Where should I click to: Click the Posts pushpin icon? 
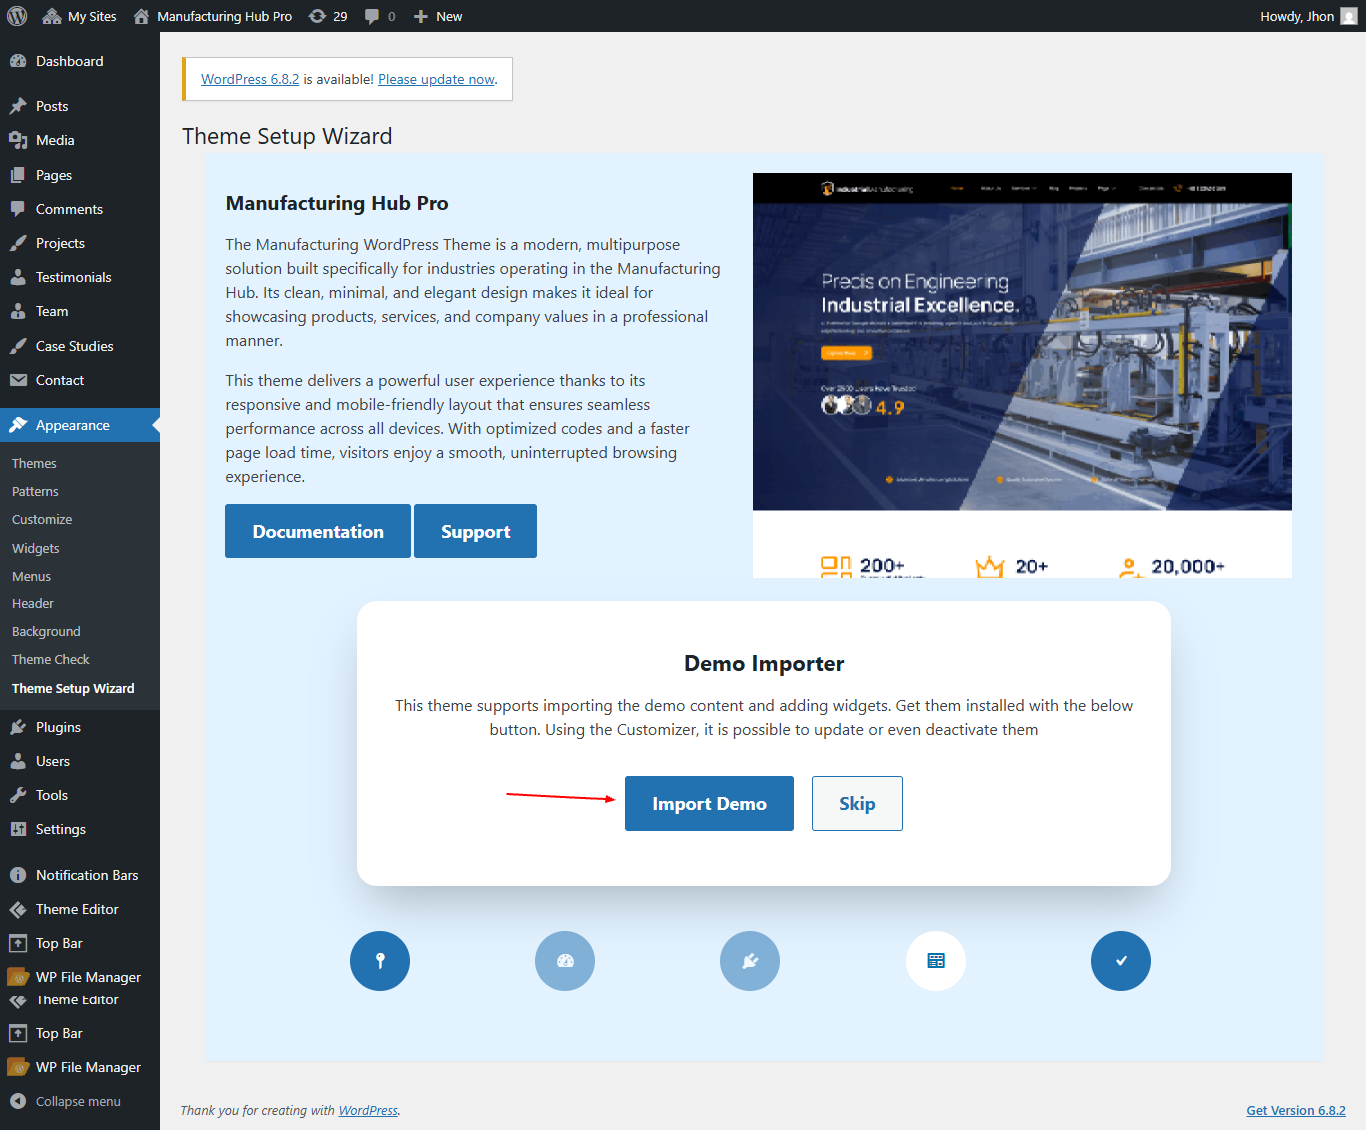point(18,106)
